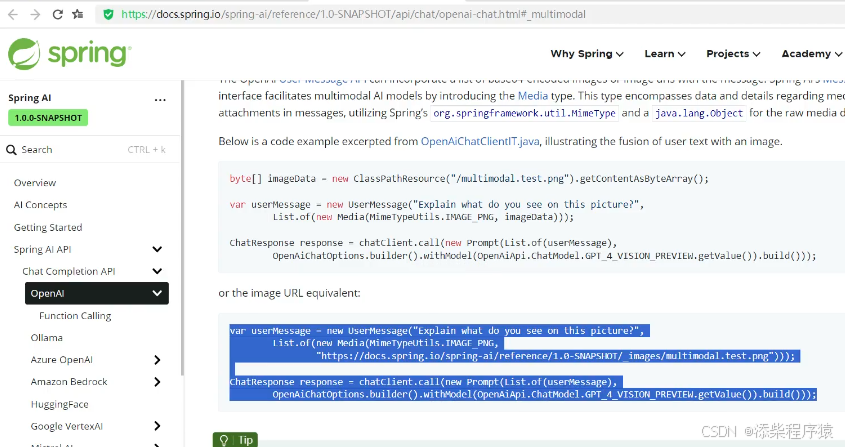Click the 'or the image URL equivalent:' text
The image size is (845, 447).
point(289,293)
